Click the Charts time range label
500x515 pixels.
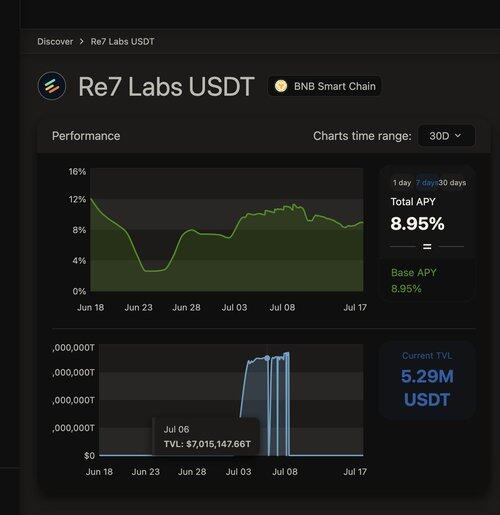[362, 136]
